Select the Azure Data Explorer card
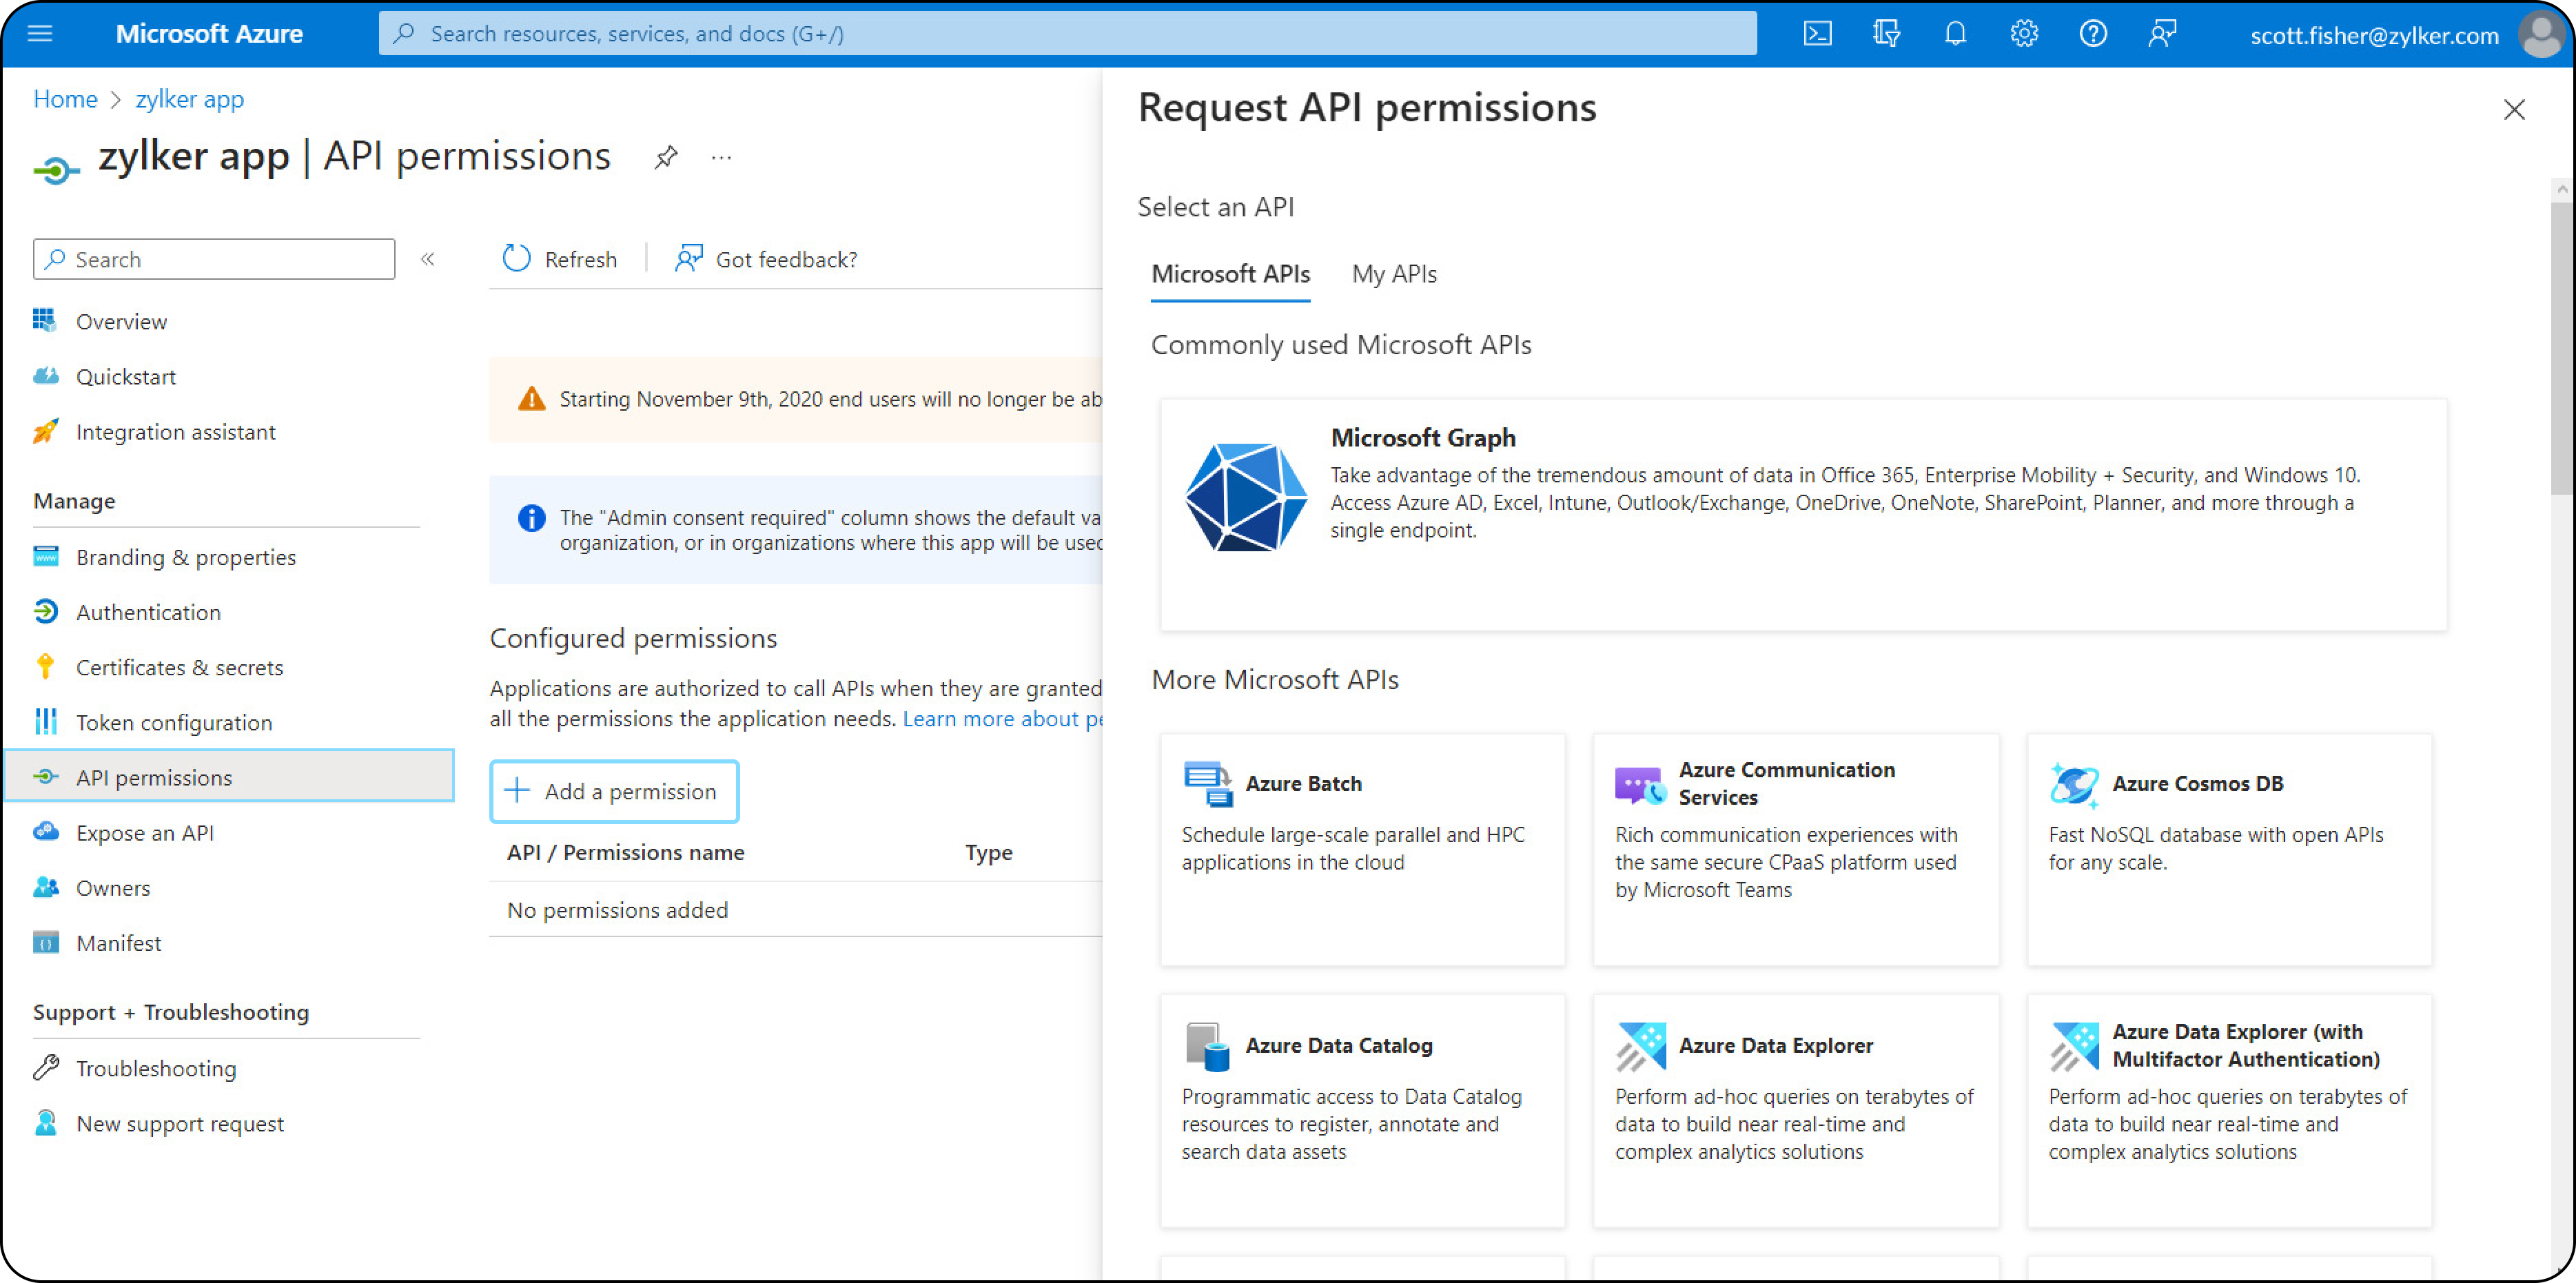The width and height of the screenshot is (2576, 1283). click(x=1795, y=1111)
